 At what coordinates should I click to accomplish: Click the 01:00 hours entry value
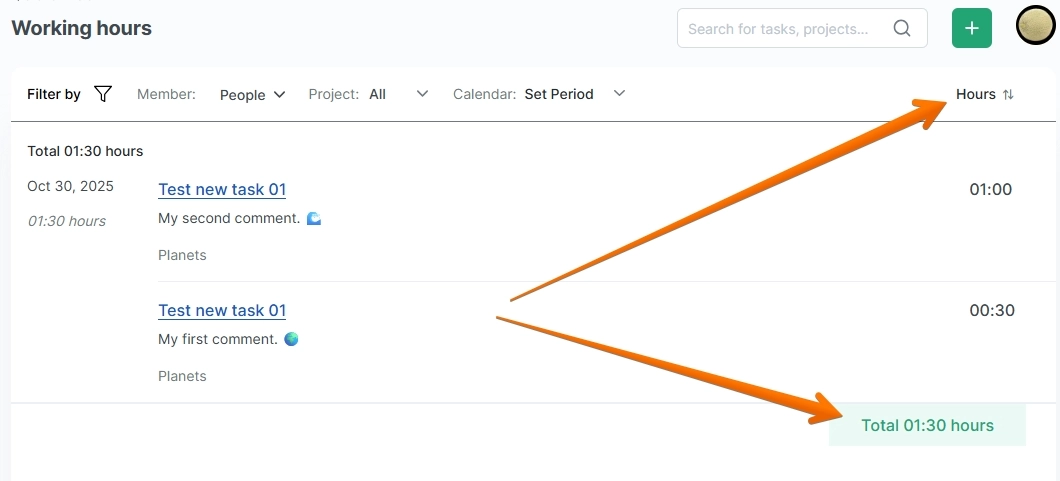[990, 190]
